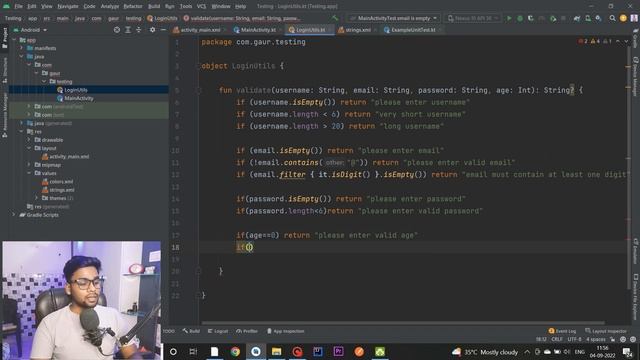Open the device selector dropdown
This screenshot has width=640, height=360.
pos(473,18)
